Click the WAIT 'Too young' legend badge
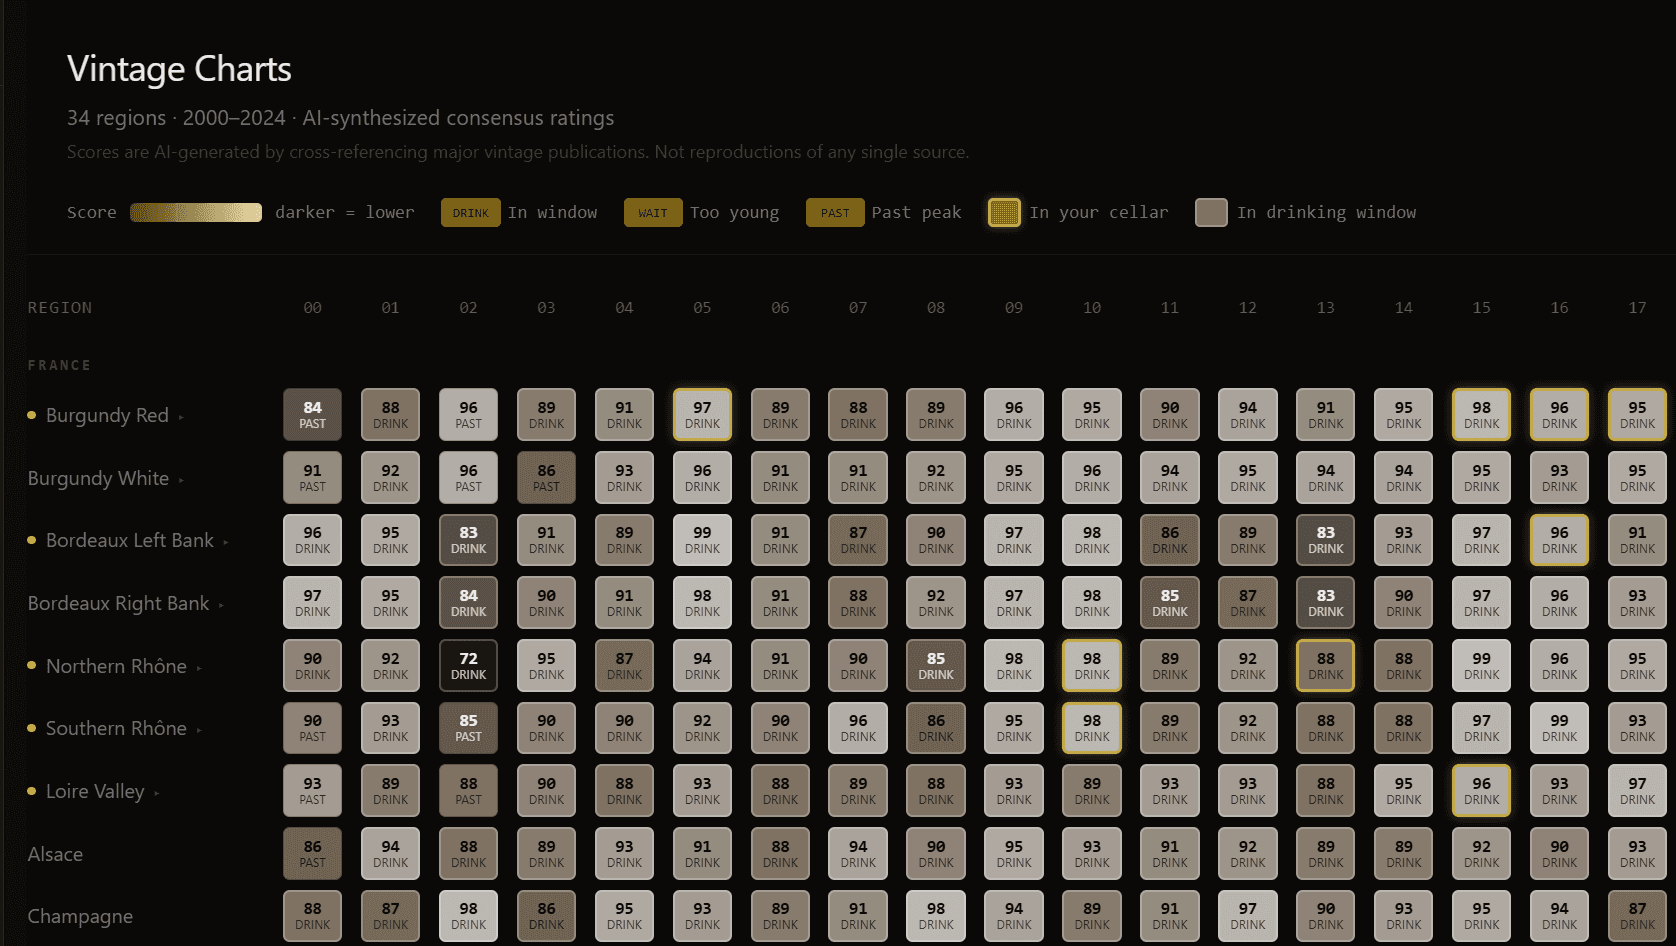Screen dimensions: 1676x946 pos(652,212)
